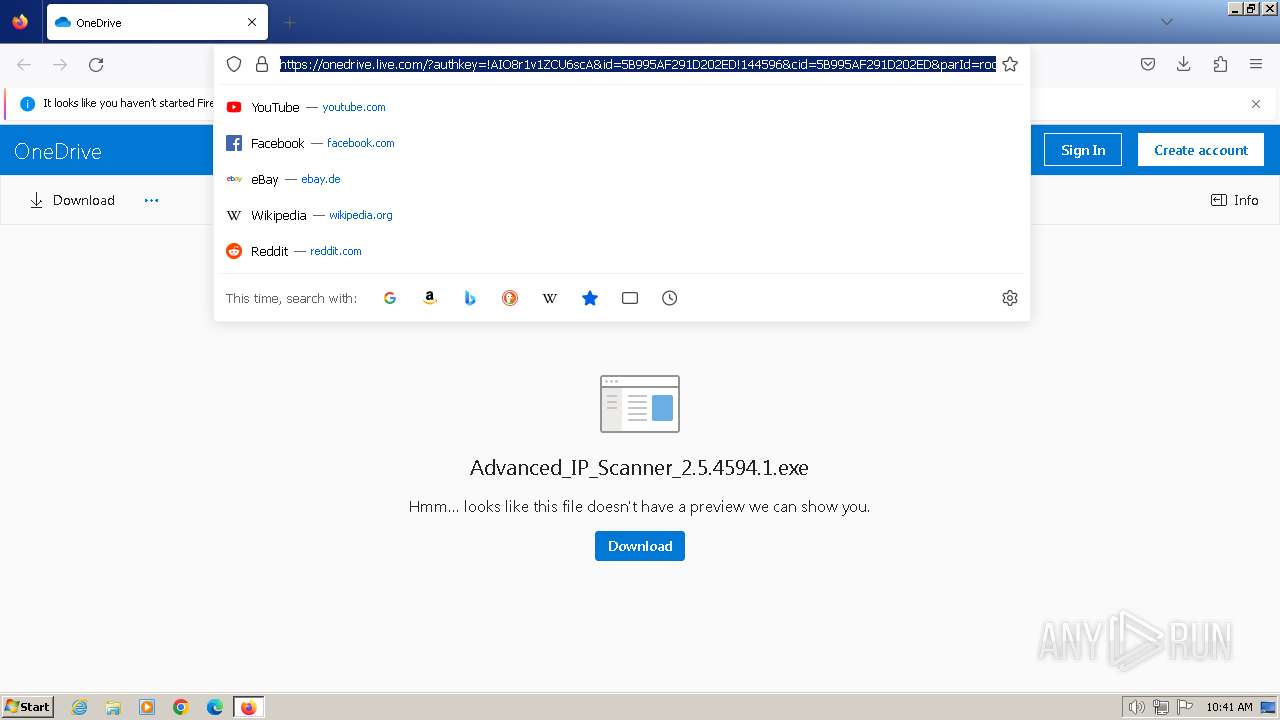Click the 10:41 AM system clock
This screenshot has height=720, width=1280.
pos(1229,707)
